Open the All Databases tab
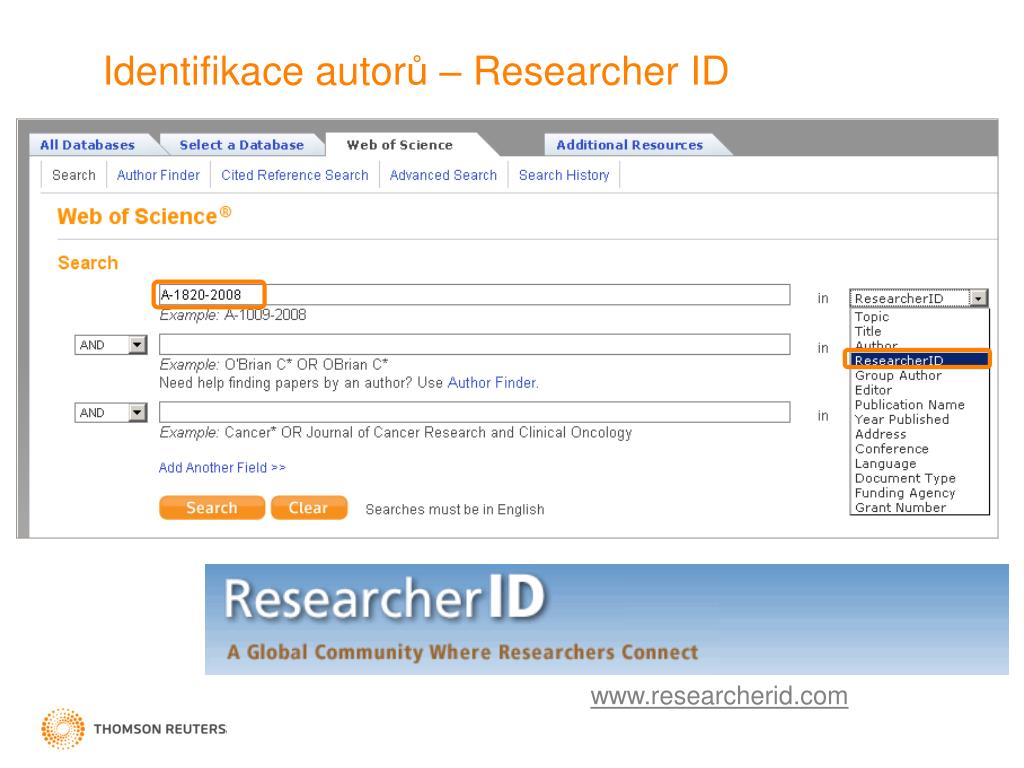1024x768 pixels. point(88,145)
